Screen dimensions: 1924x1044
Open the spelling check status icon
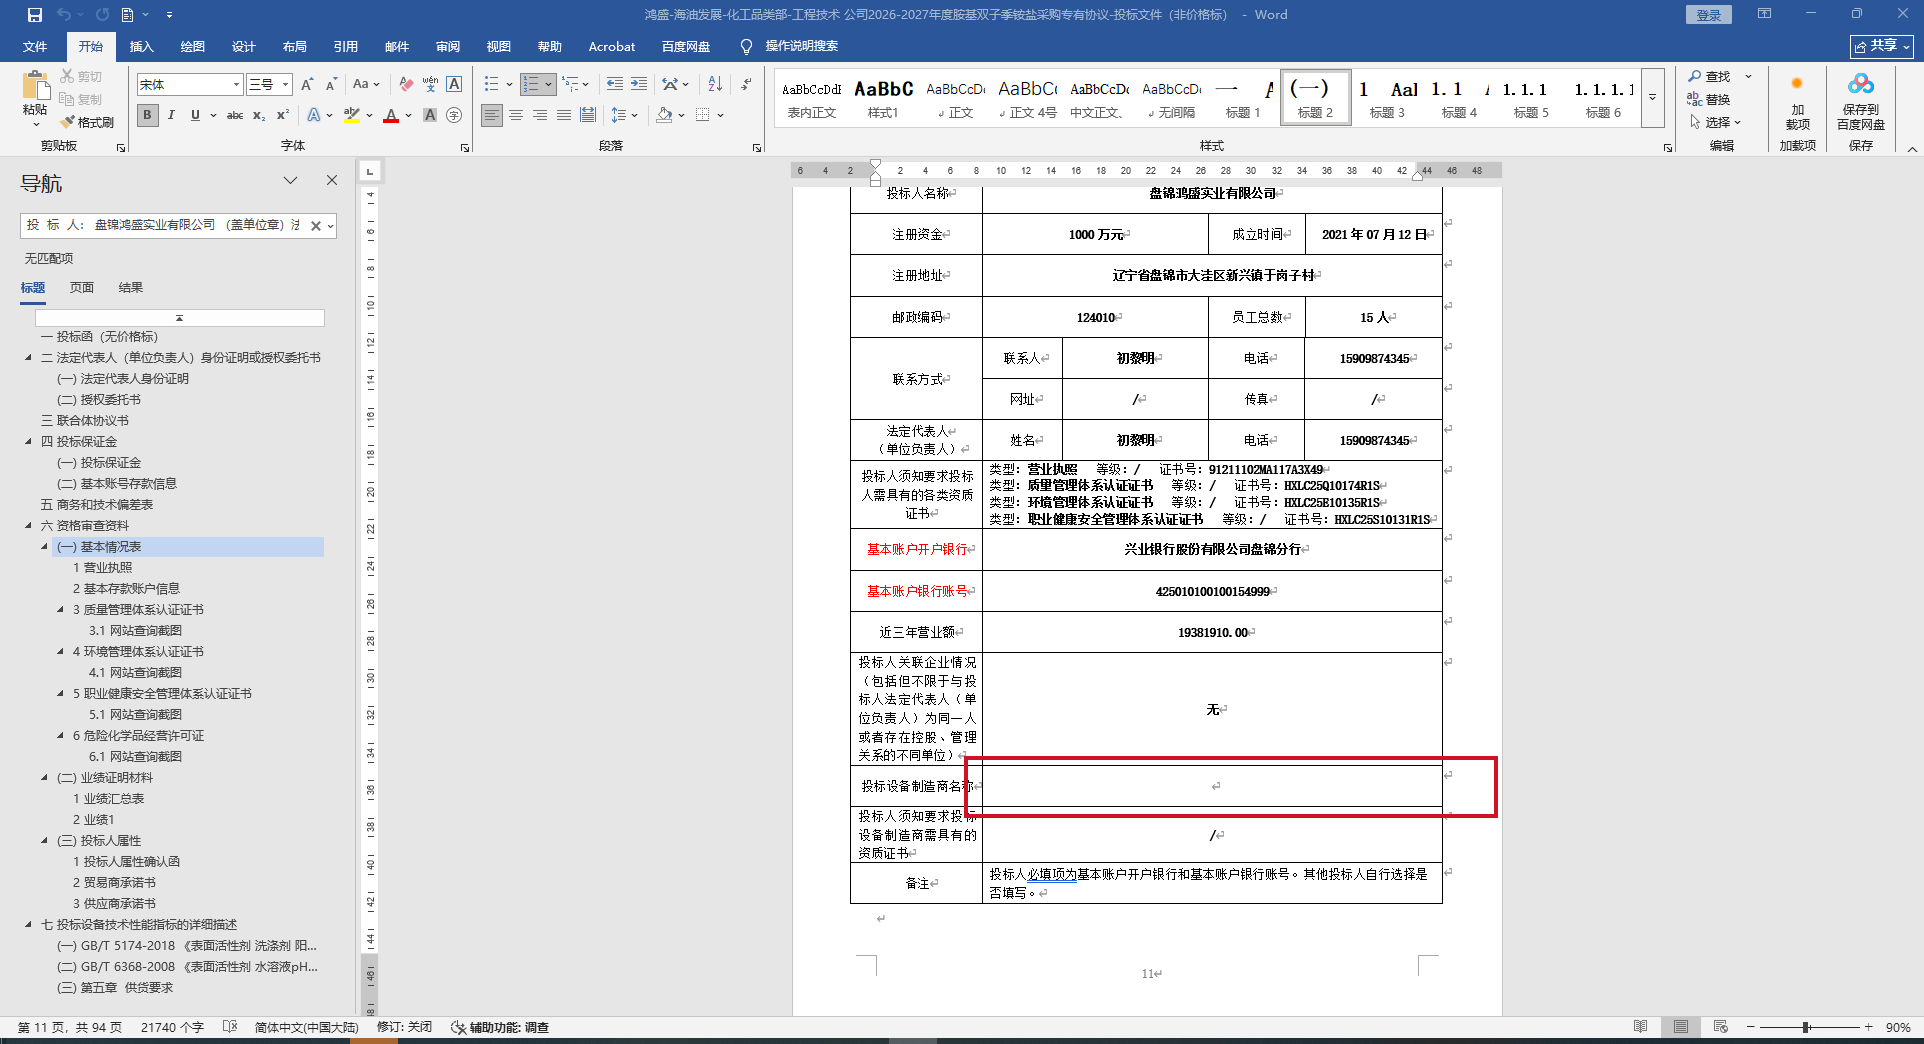(x=230, y=1027)
